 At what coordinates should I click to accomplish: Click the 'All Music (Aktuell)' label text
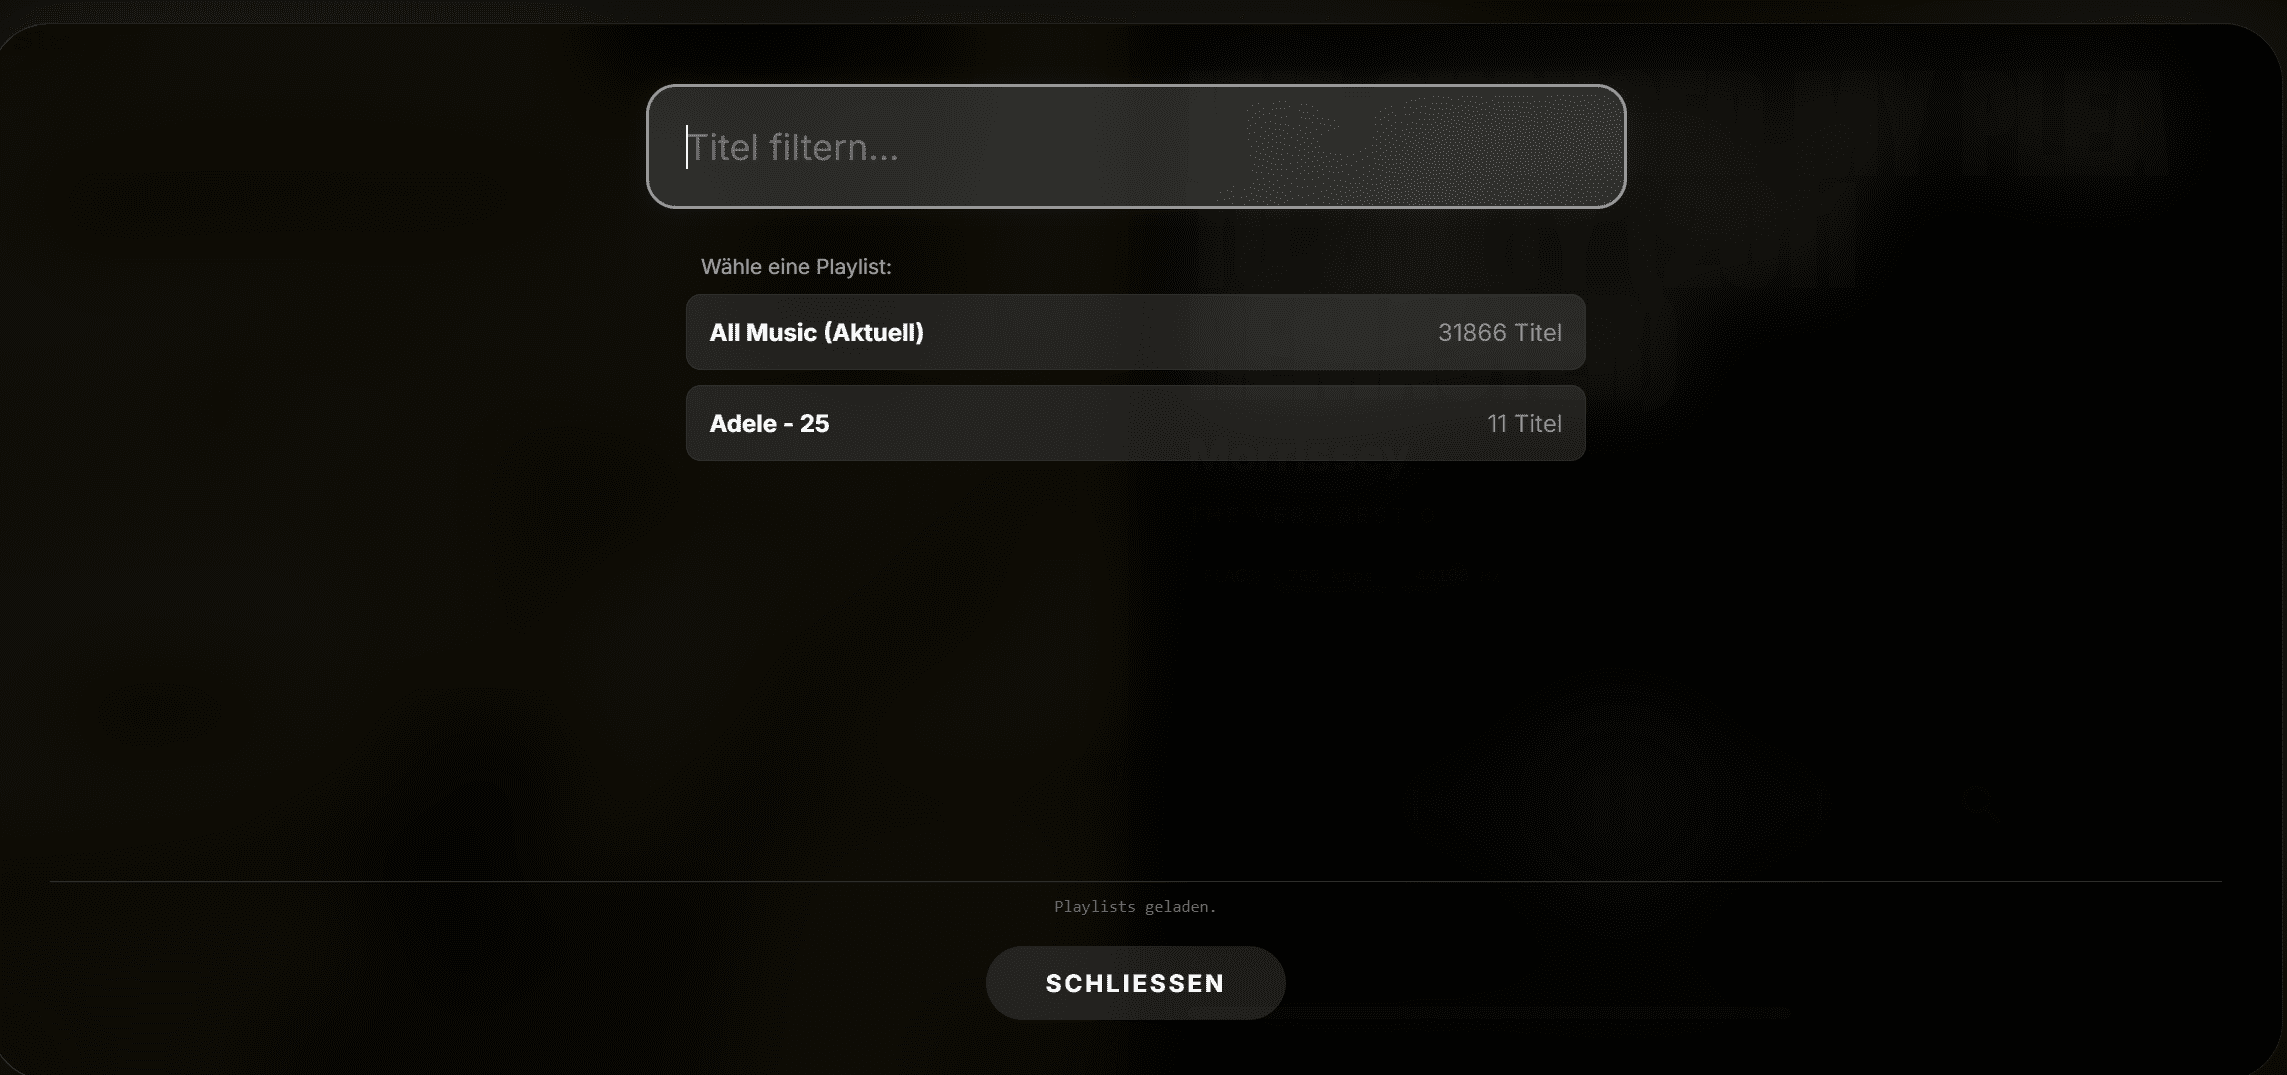point(816,332)
